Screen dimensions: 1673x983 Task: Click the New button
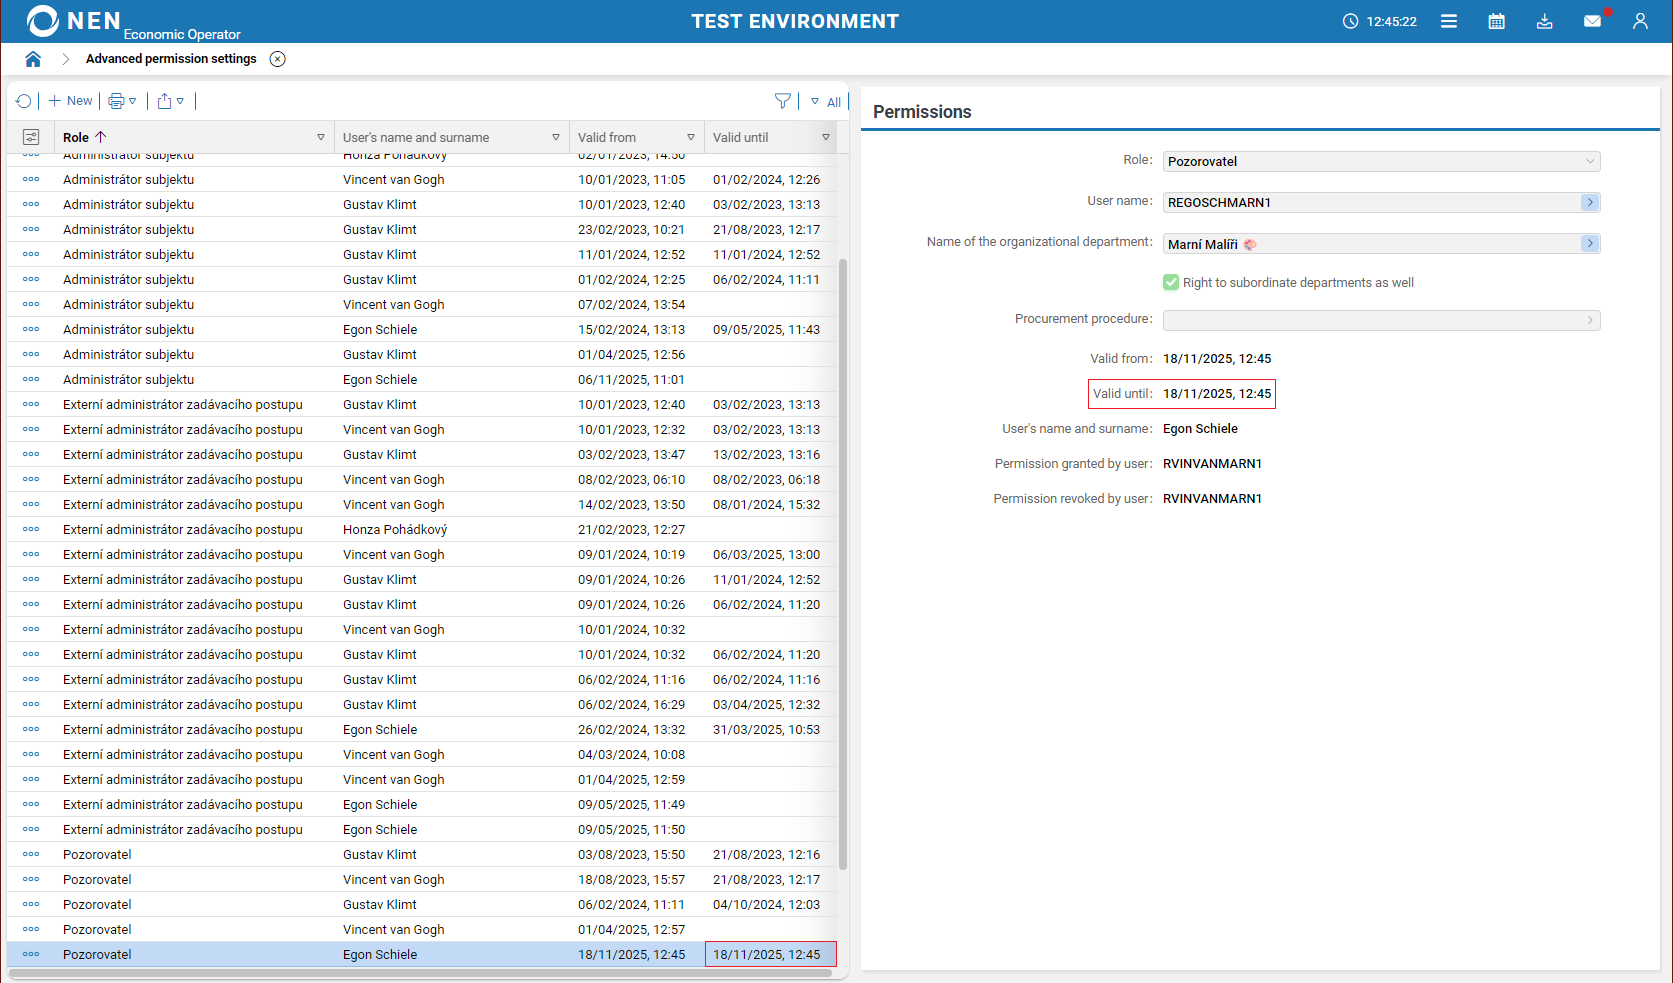(x=70, y=101)
